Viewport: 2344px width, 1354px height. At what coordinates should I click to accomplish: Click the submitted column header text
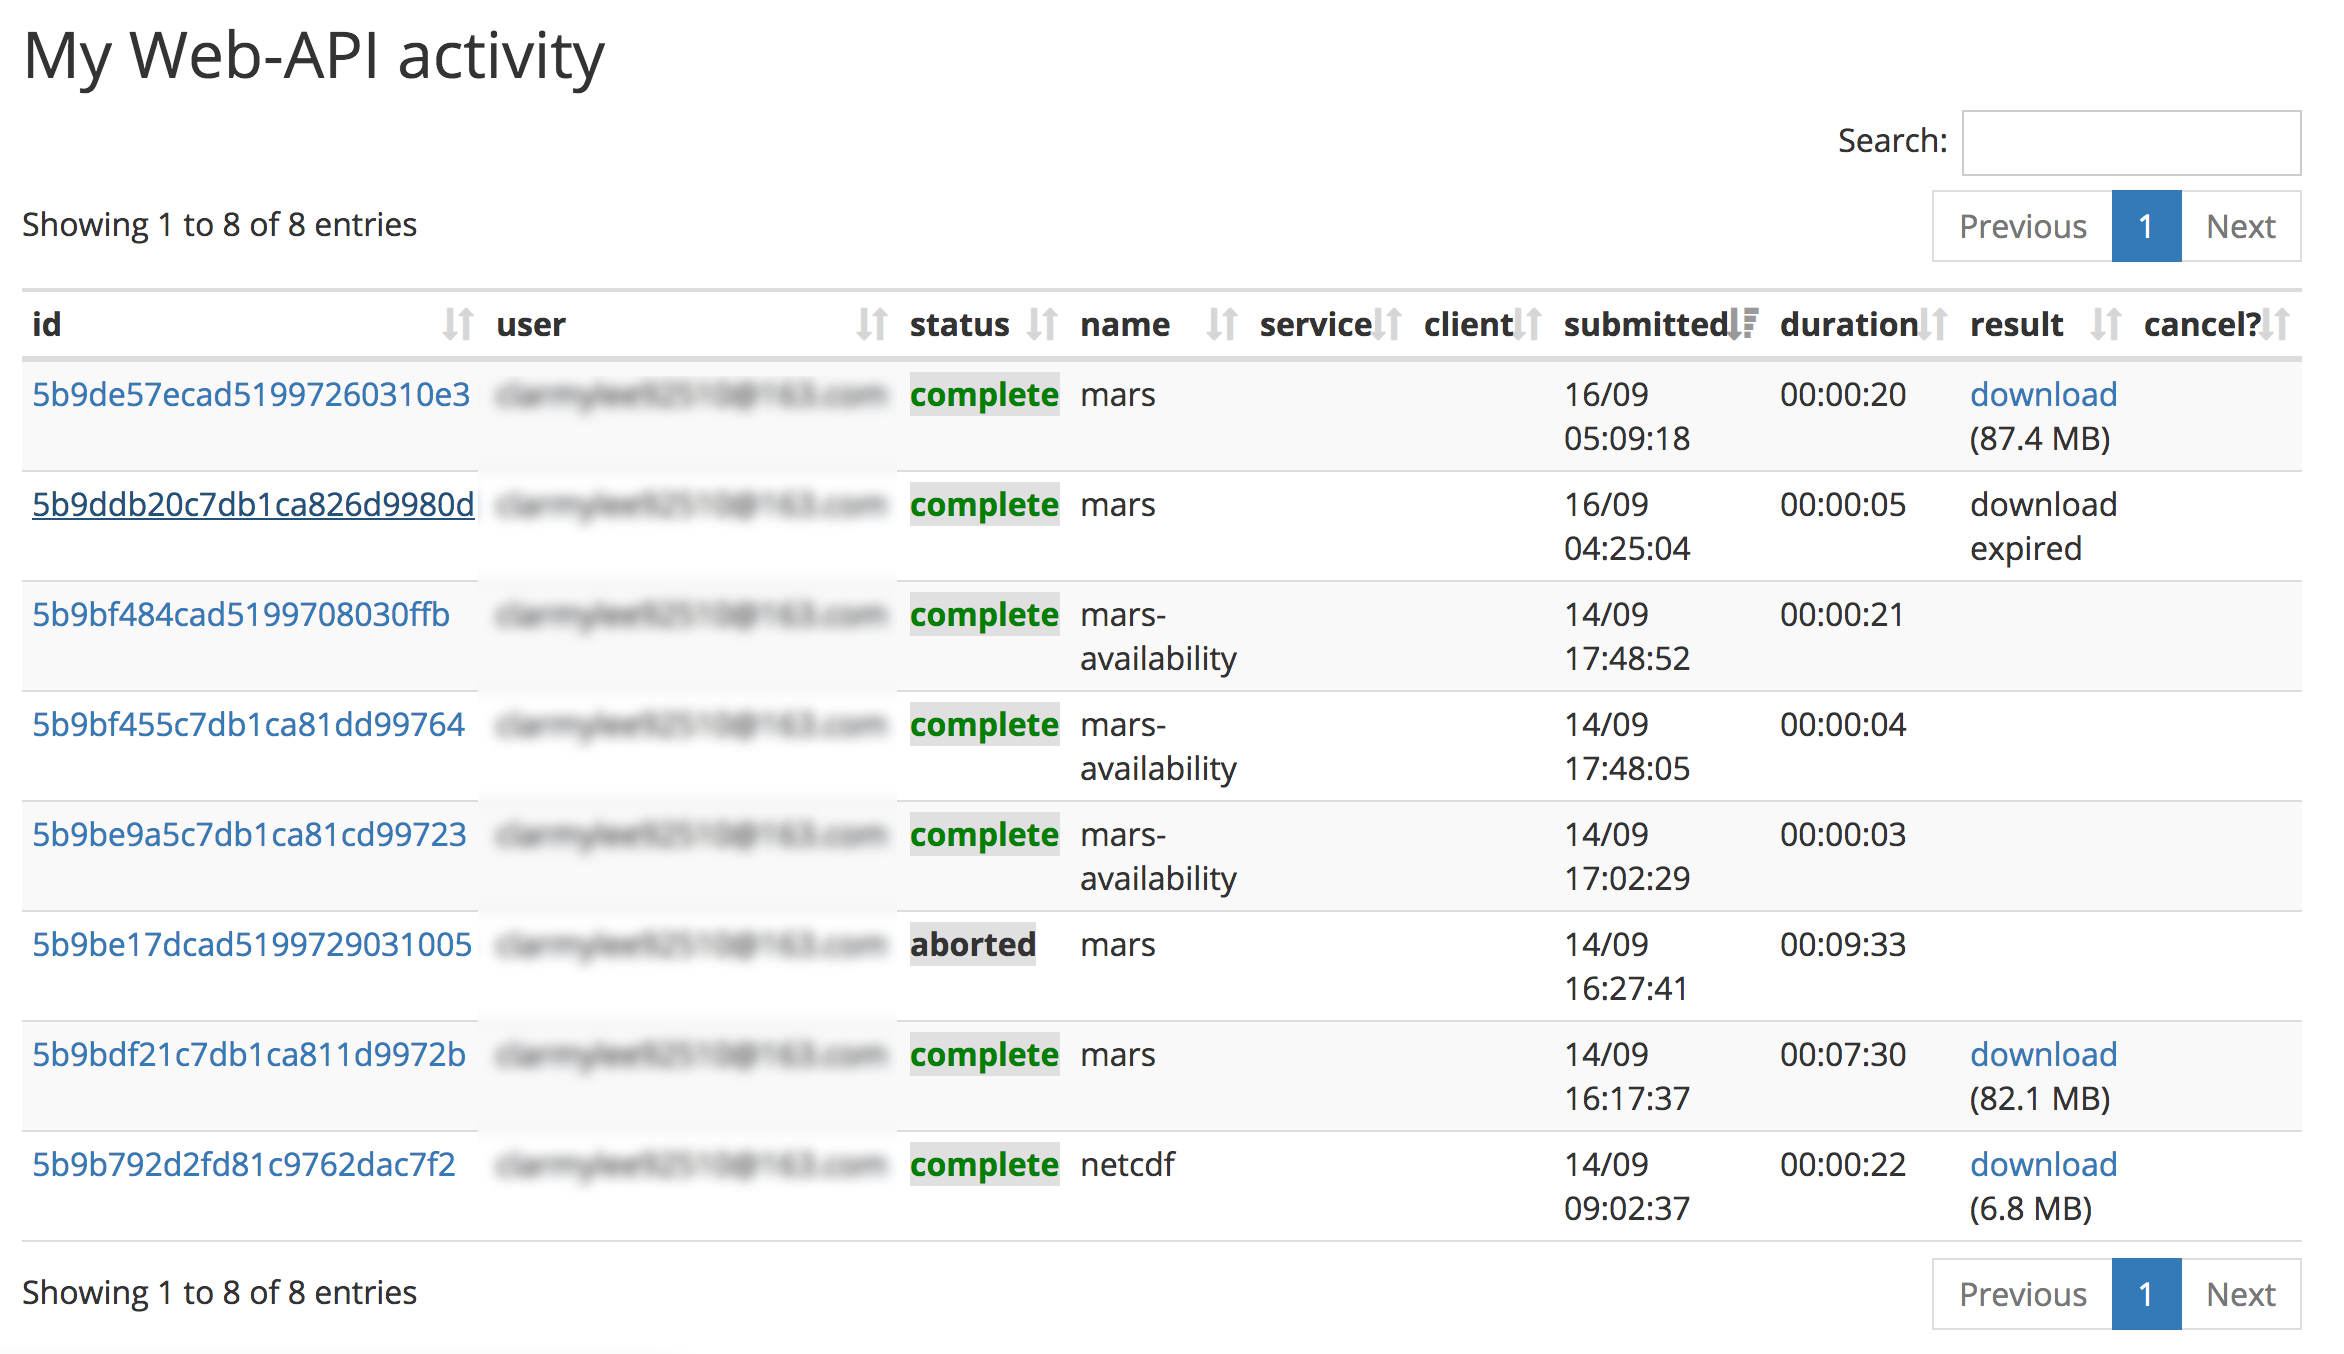(1646, 324)
